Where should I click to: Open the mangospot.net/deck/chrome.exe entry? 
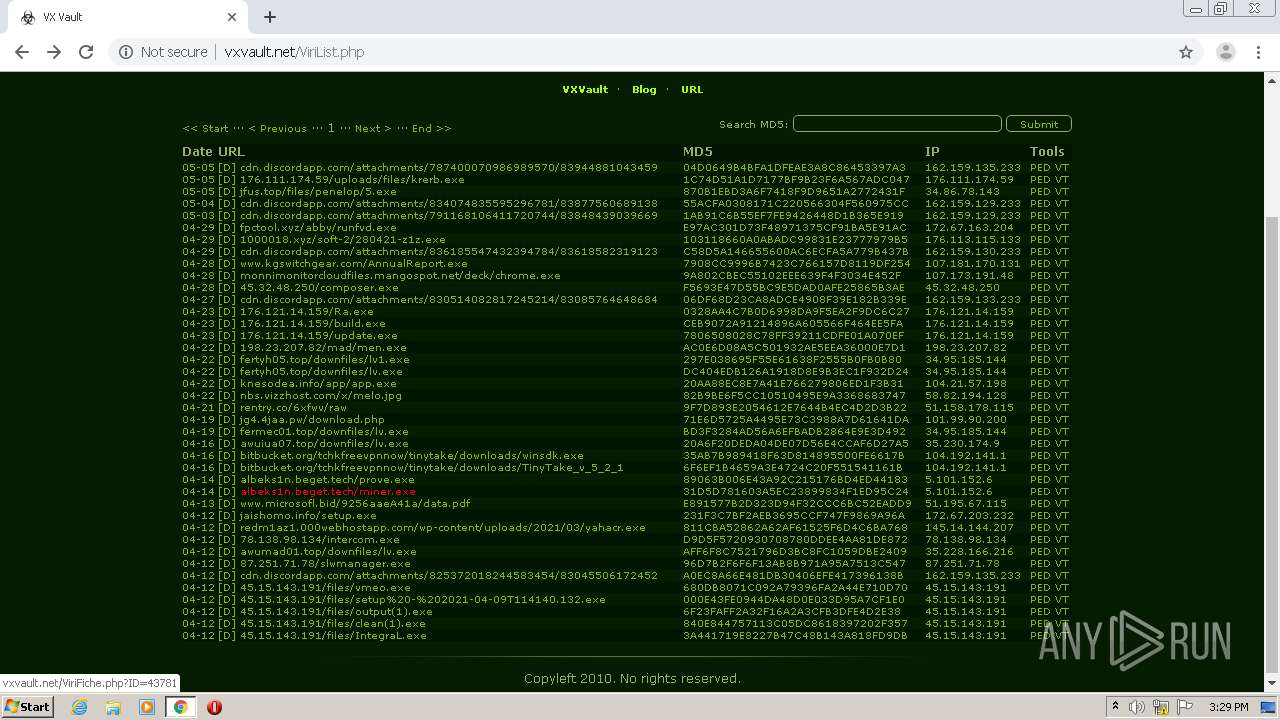pyautogui.click(x=400, y=275)
